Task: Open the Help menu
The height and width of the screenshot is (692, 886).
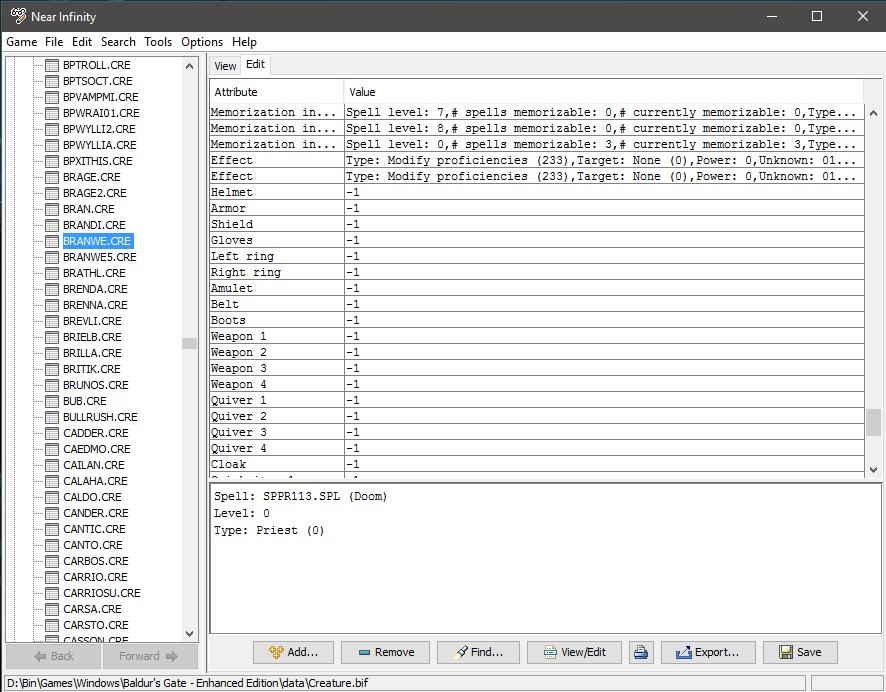Action: point(244,42)
